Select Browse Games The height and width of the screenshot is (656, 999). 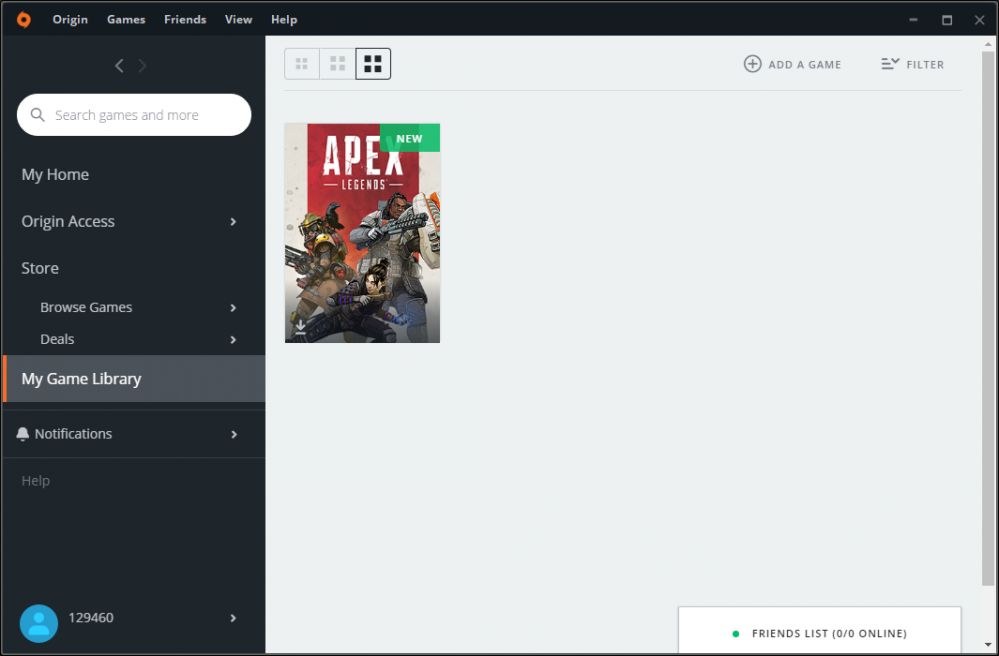coord(86,307)
